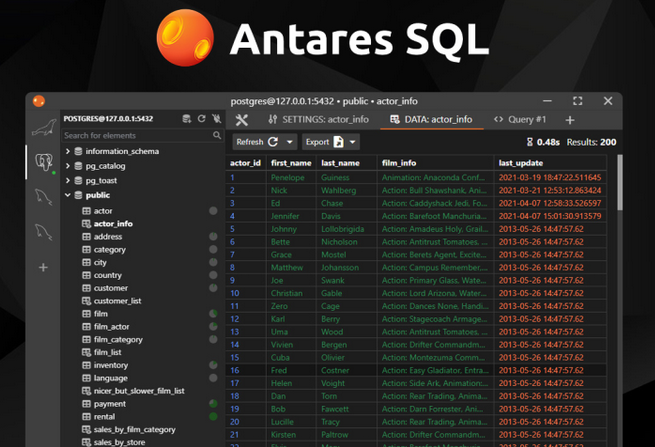Refresh the schema list in explorer header
This screenshot has width=655, height=447.
(x=201, y=119)
